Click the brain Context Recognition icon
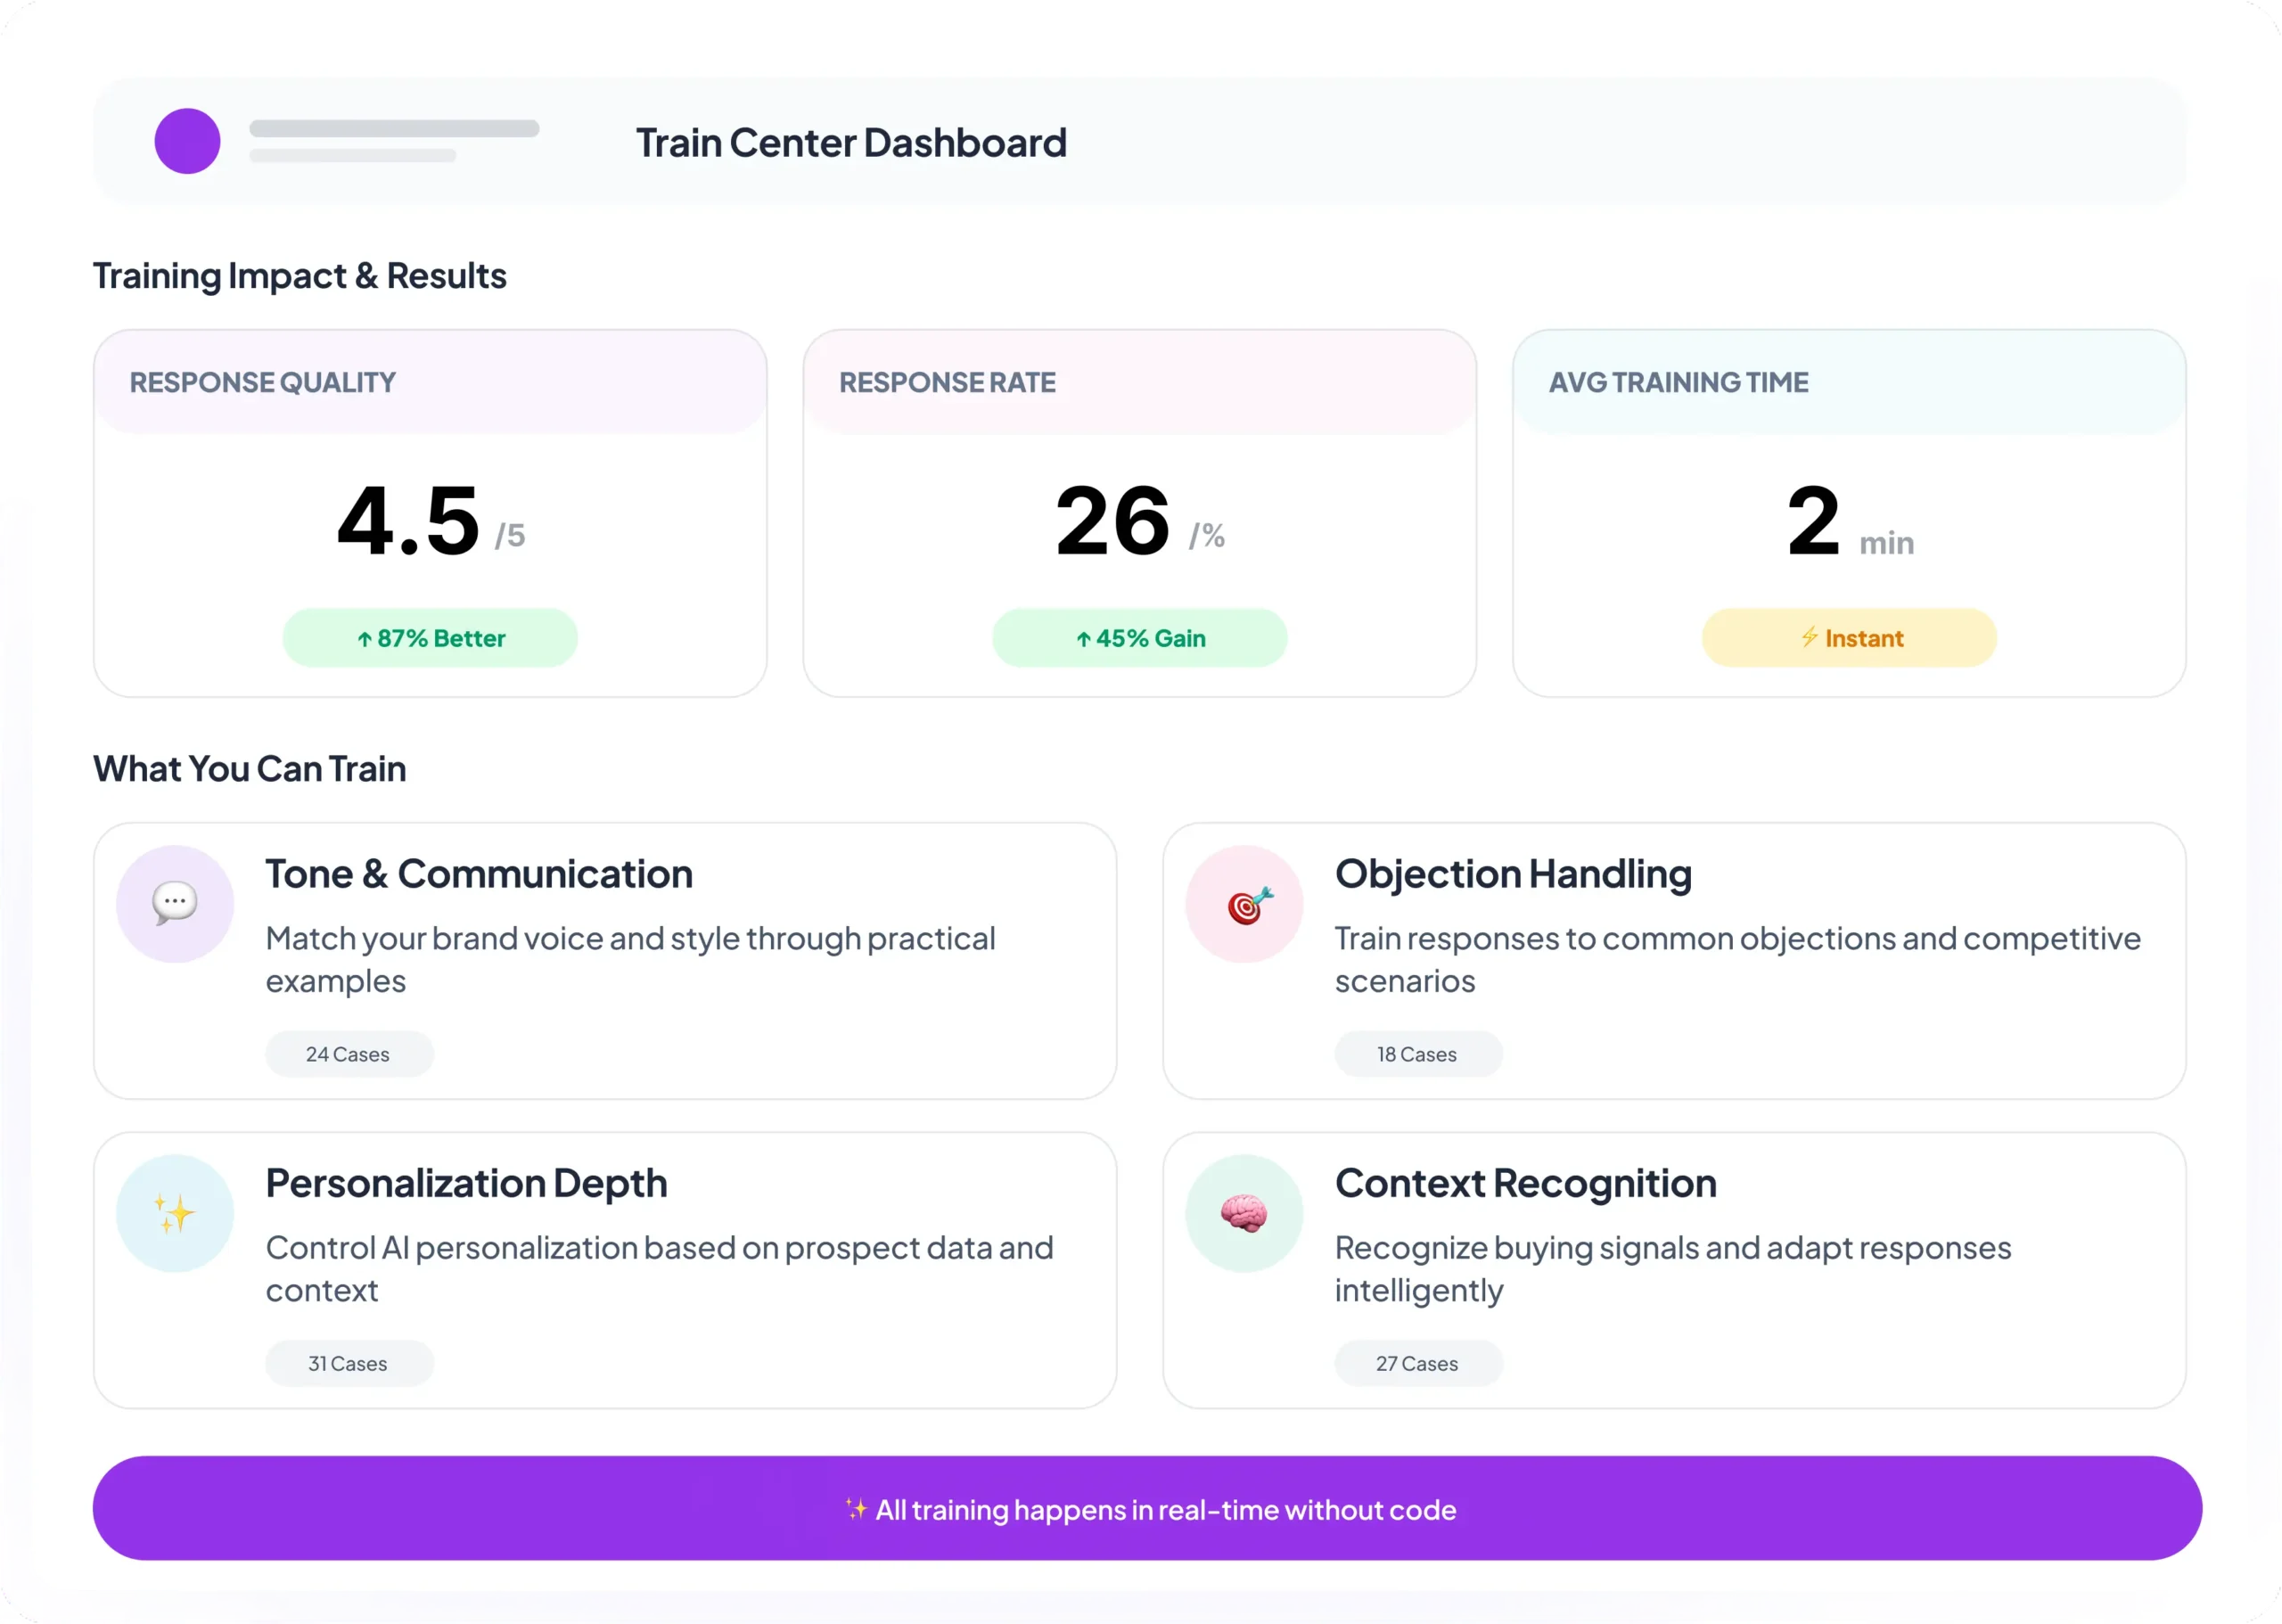The image size is (2282, 1624). tap(1244, 1213)
